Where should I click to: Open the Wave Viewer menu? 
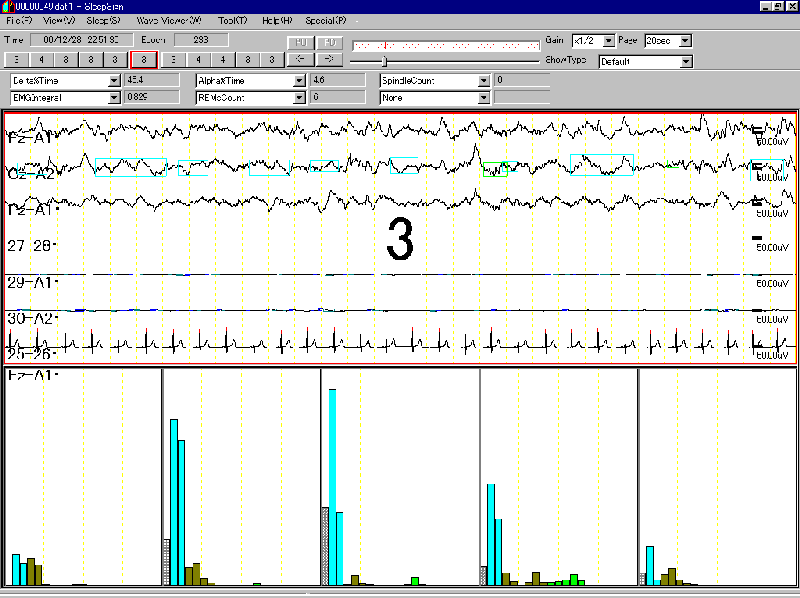click(x=169, y=21)
